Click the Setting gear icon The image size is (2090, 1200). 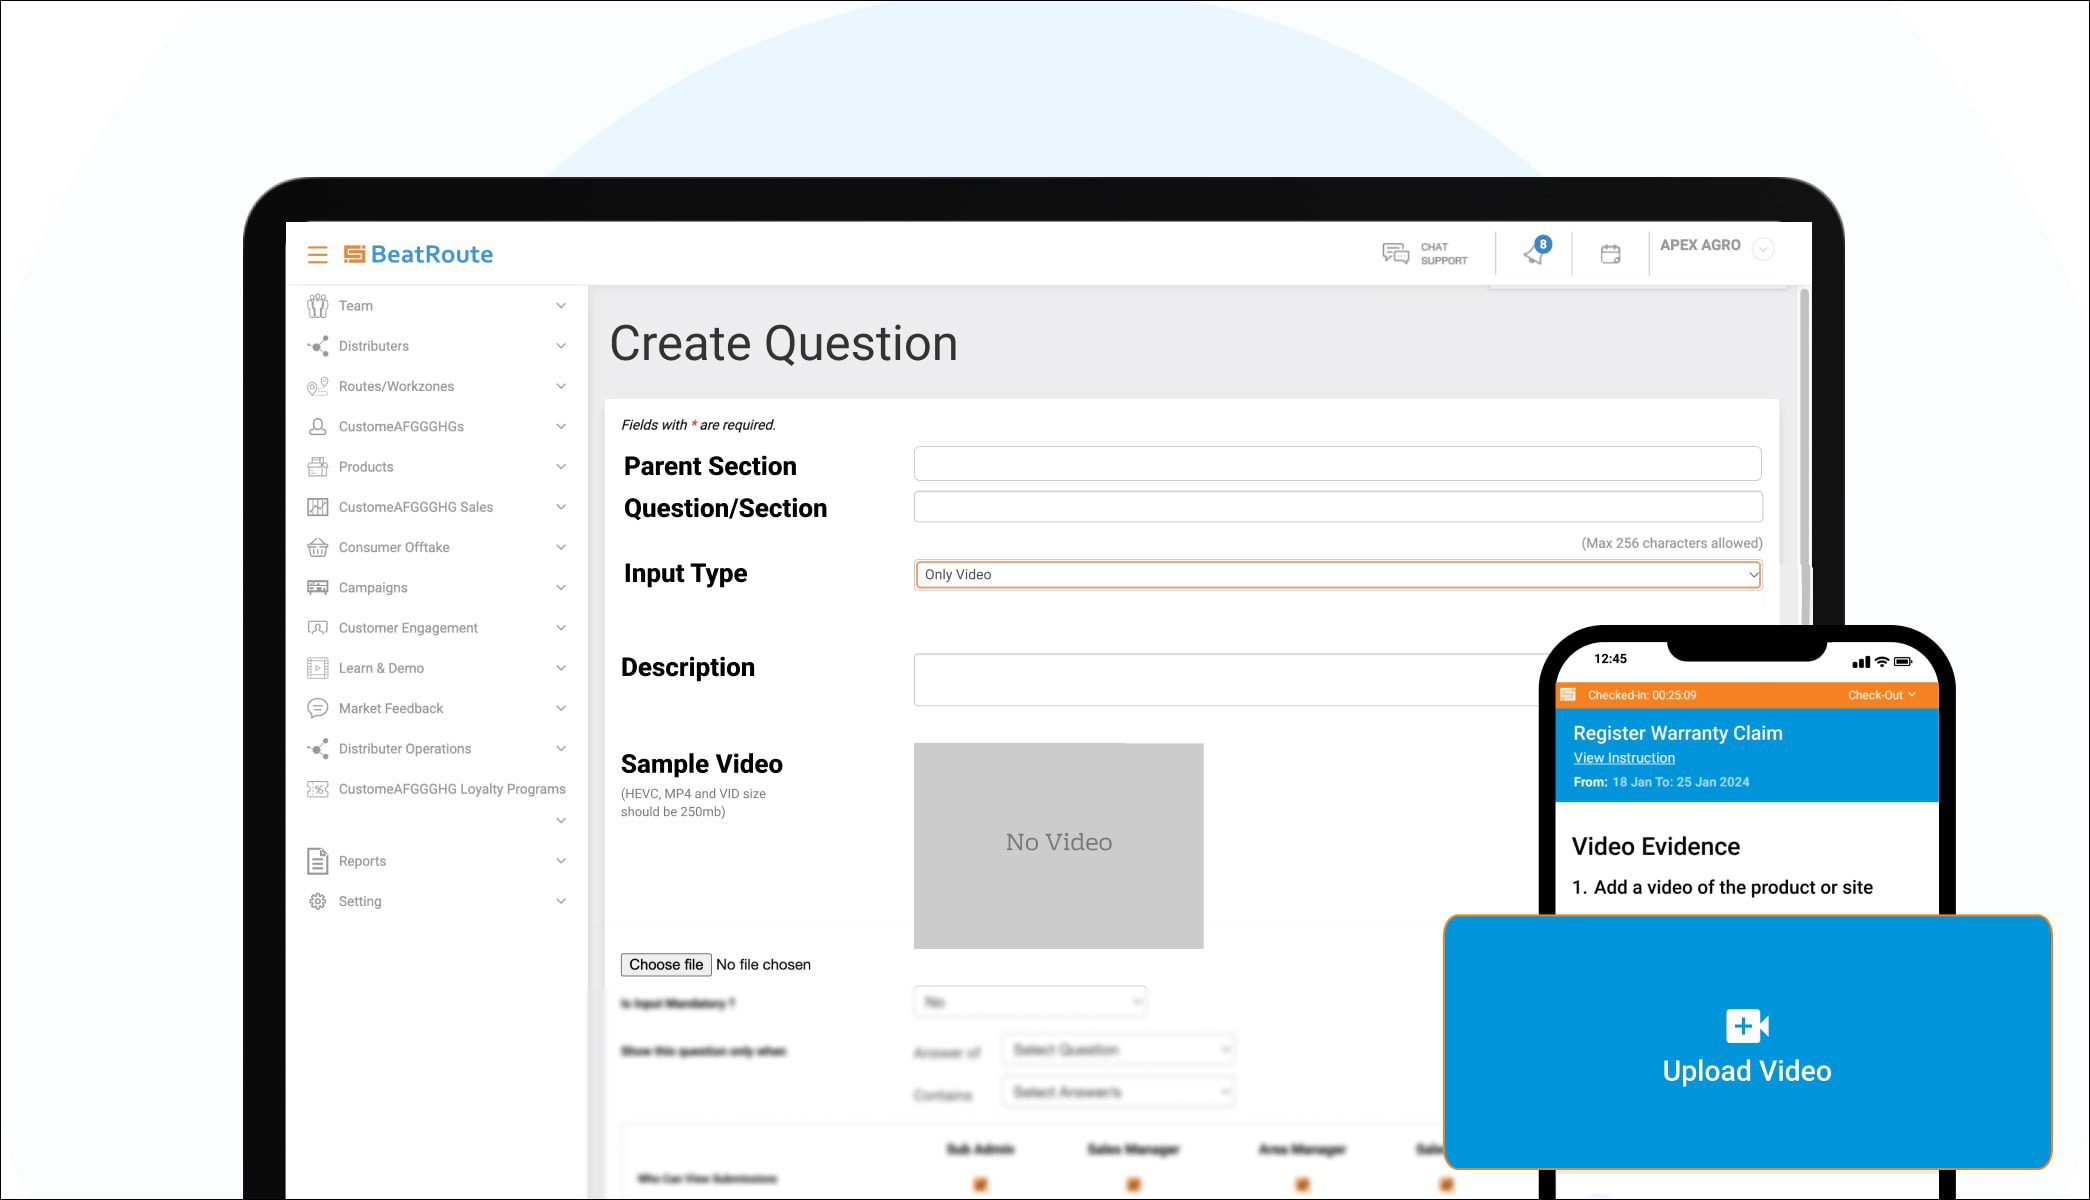click(317, 901)
